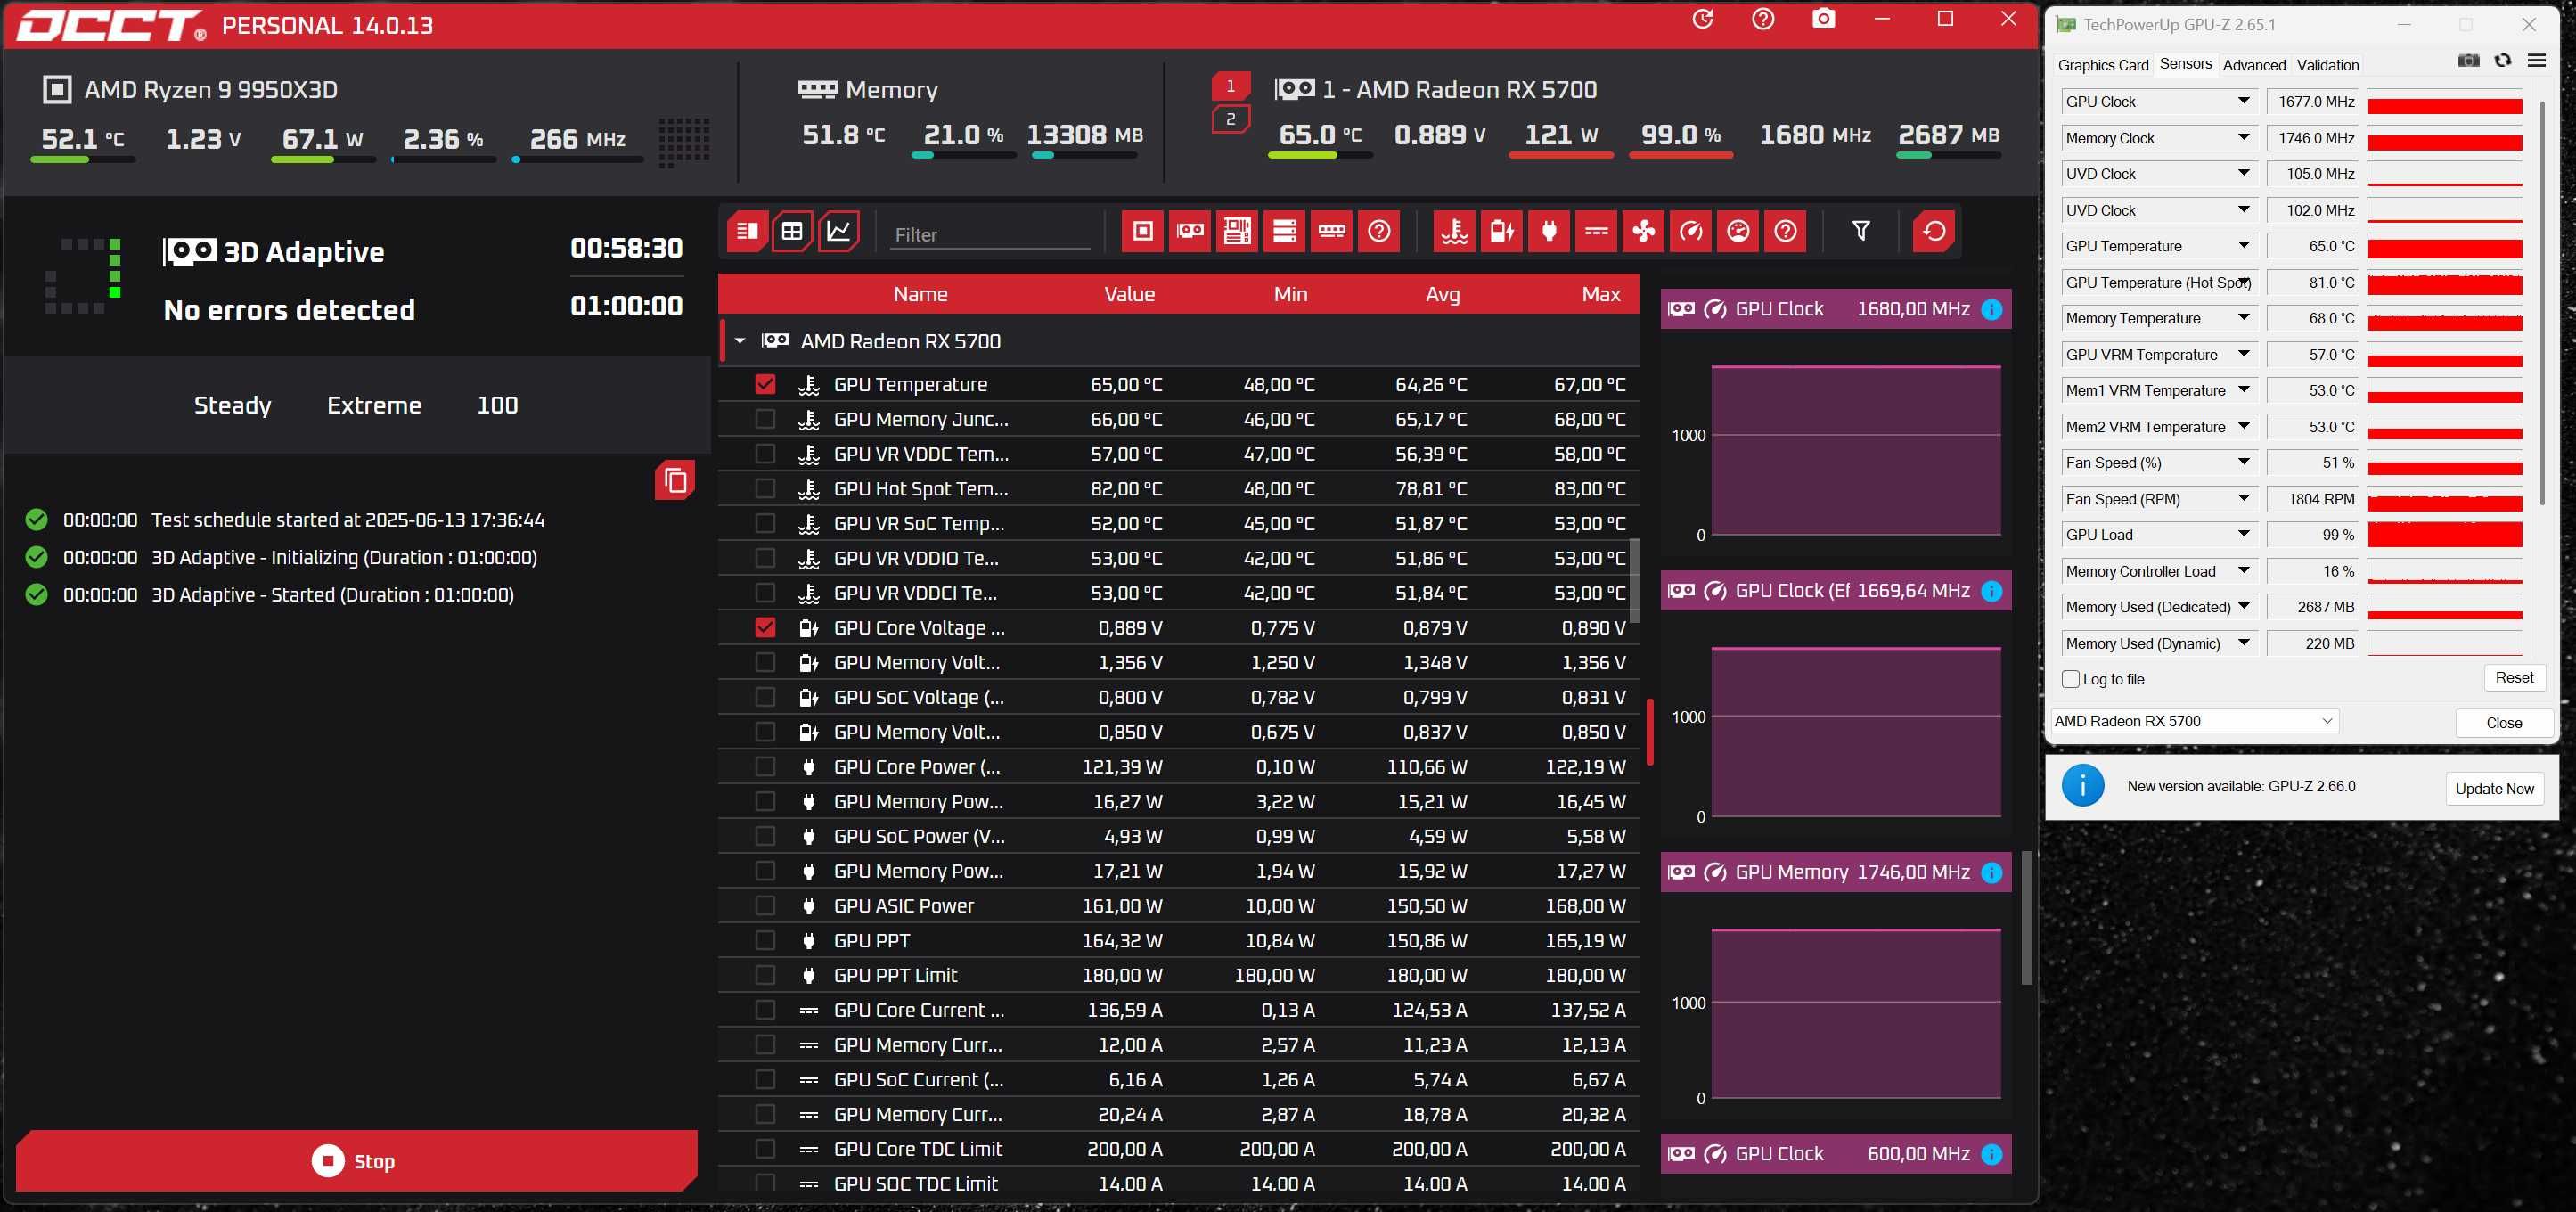Viewport: 2576px width, 1212px height.
Task: Check GPU Core TDC Limit checkbox
Action: (x=765, y=1149)
